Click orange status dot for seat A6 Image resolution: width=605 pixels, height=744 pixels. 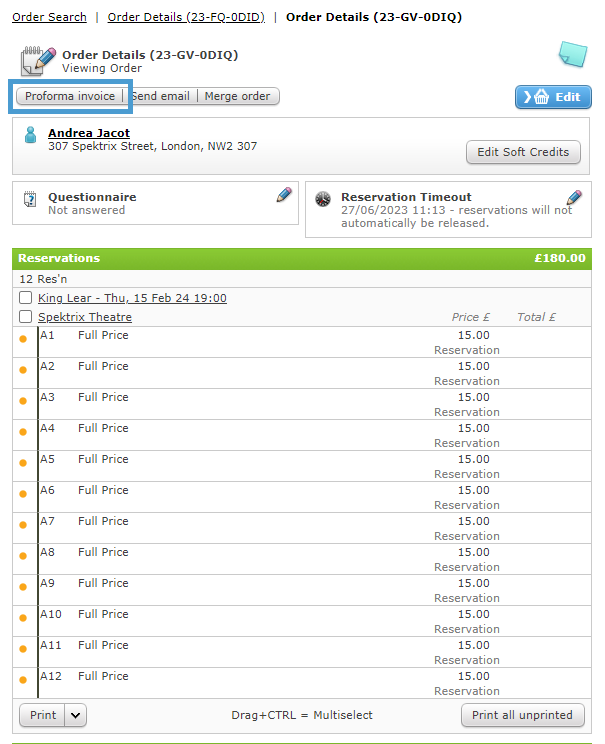(23, 494)
